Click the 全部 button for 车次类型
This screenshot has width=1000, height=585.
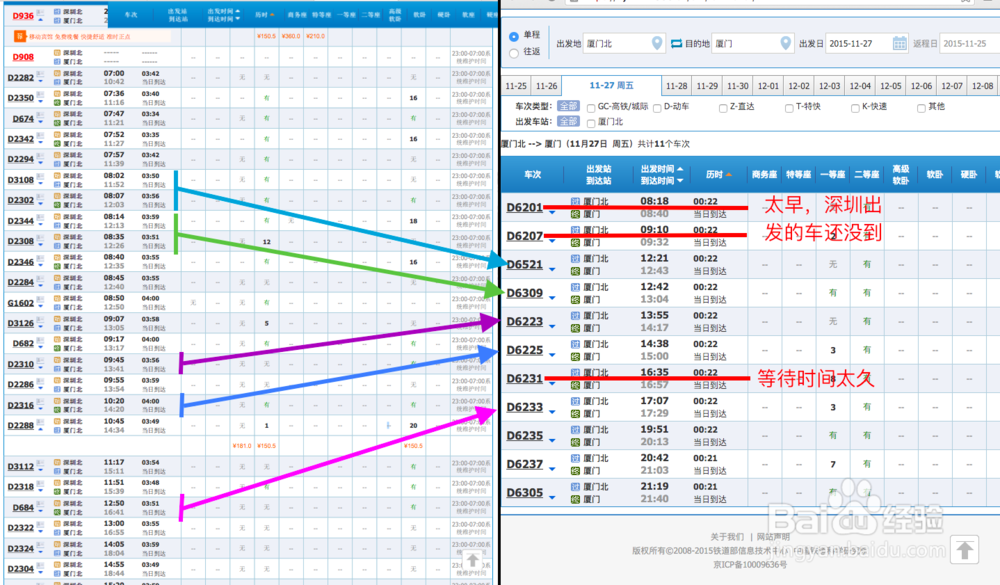(568, 106)
